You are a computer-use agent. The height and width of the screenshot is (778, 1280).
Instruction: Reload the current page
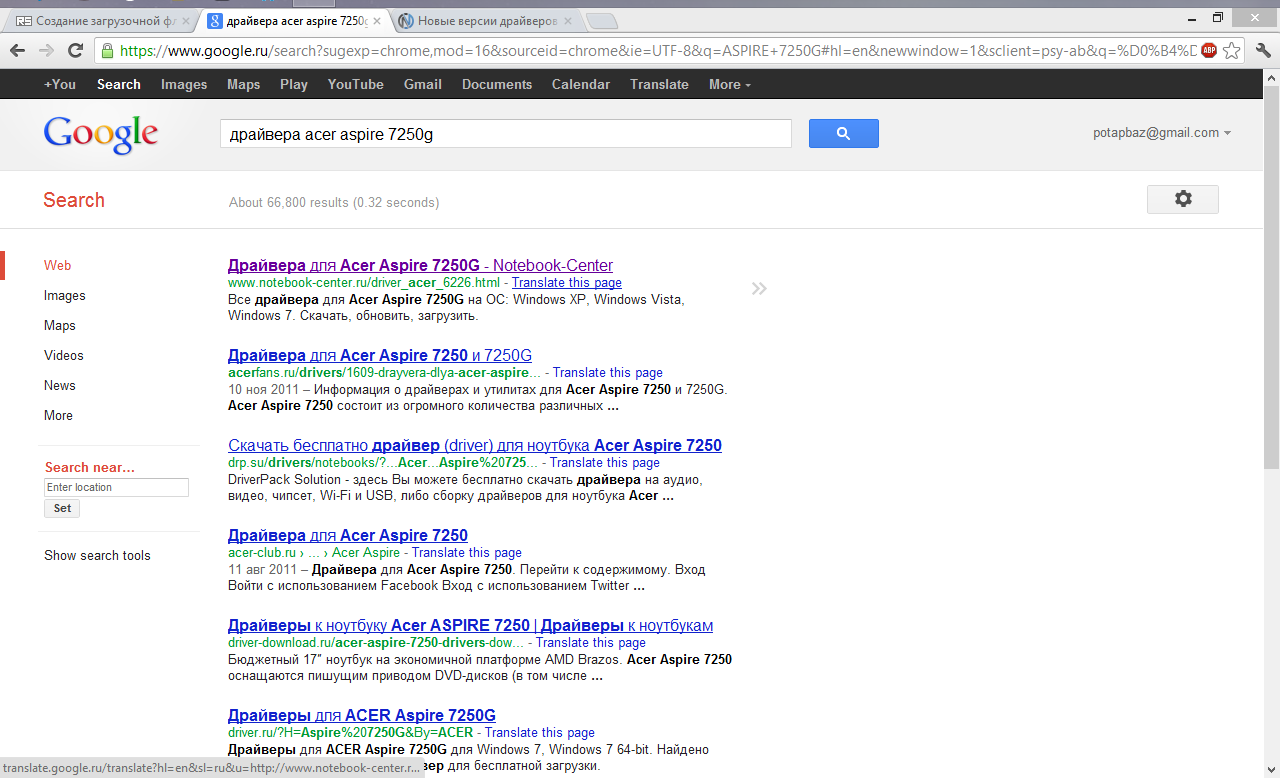pyautogui.click(x=75, y=50)
